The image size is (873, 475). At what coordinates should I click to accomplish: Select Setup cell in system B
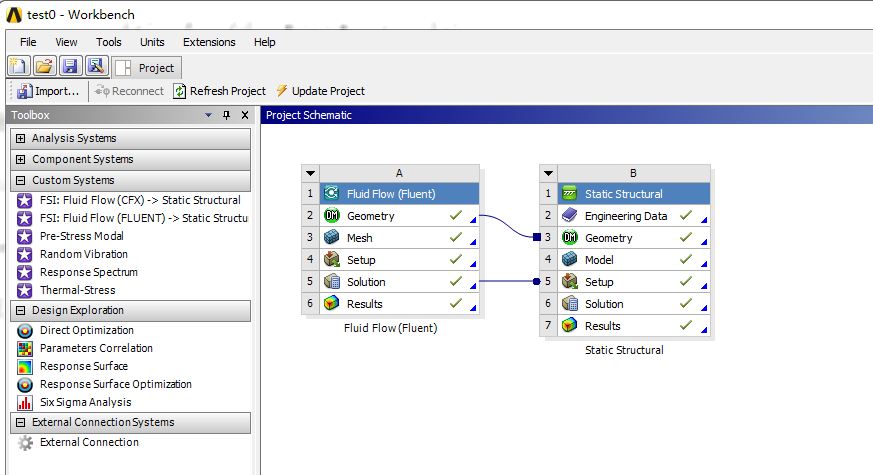coord(634,282)
